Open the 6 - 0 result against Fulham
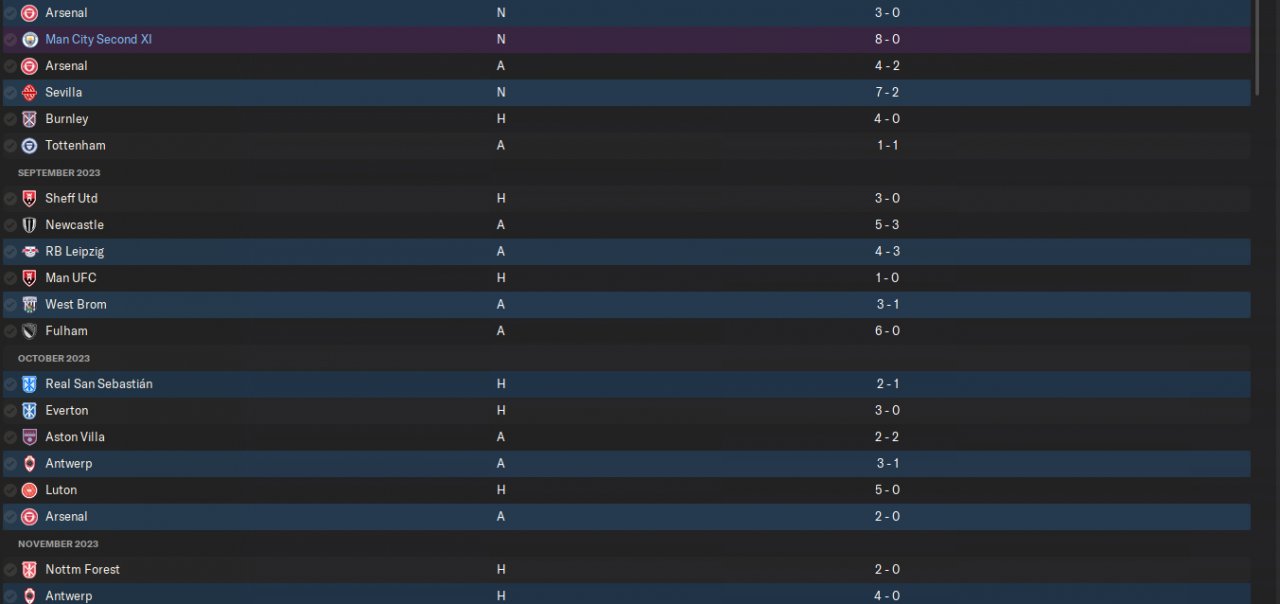 click(x=888, y=331)
